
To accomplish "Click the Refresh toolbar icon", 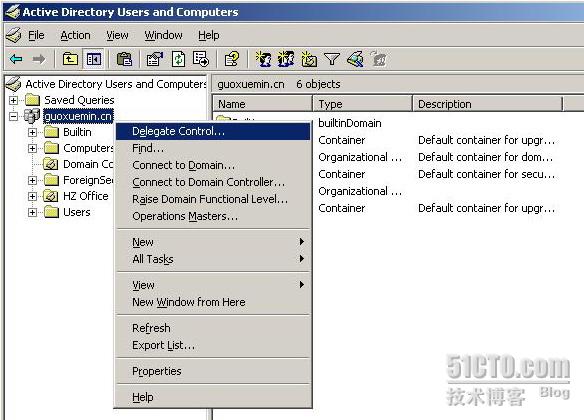I will (178, 59).
